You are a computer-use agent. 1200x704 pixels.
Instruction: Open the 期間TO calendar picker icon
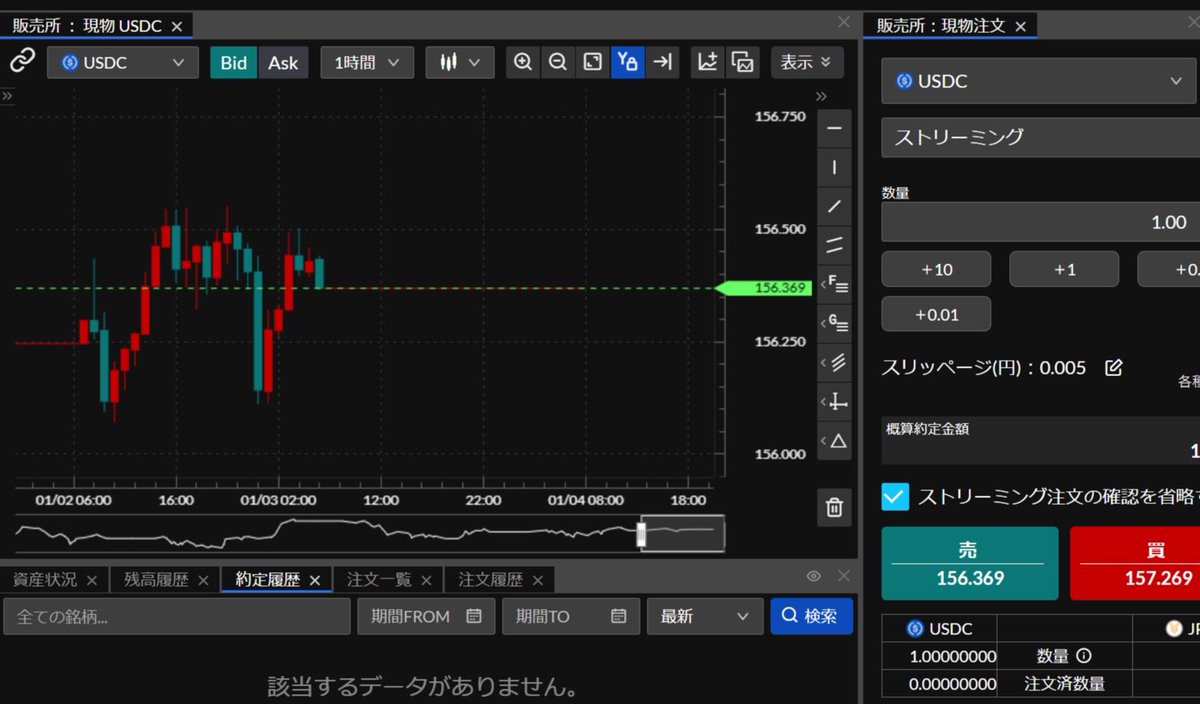pos(618,616)
